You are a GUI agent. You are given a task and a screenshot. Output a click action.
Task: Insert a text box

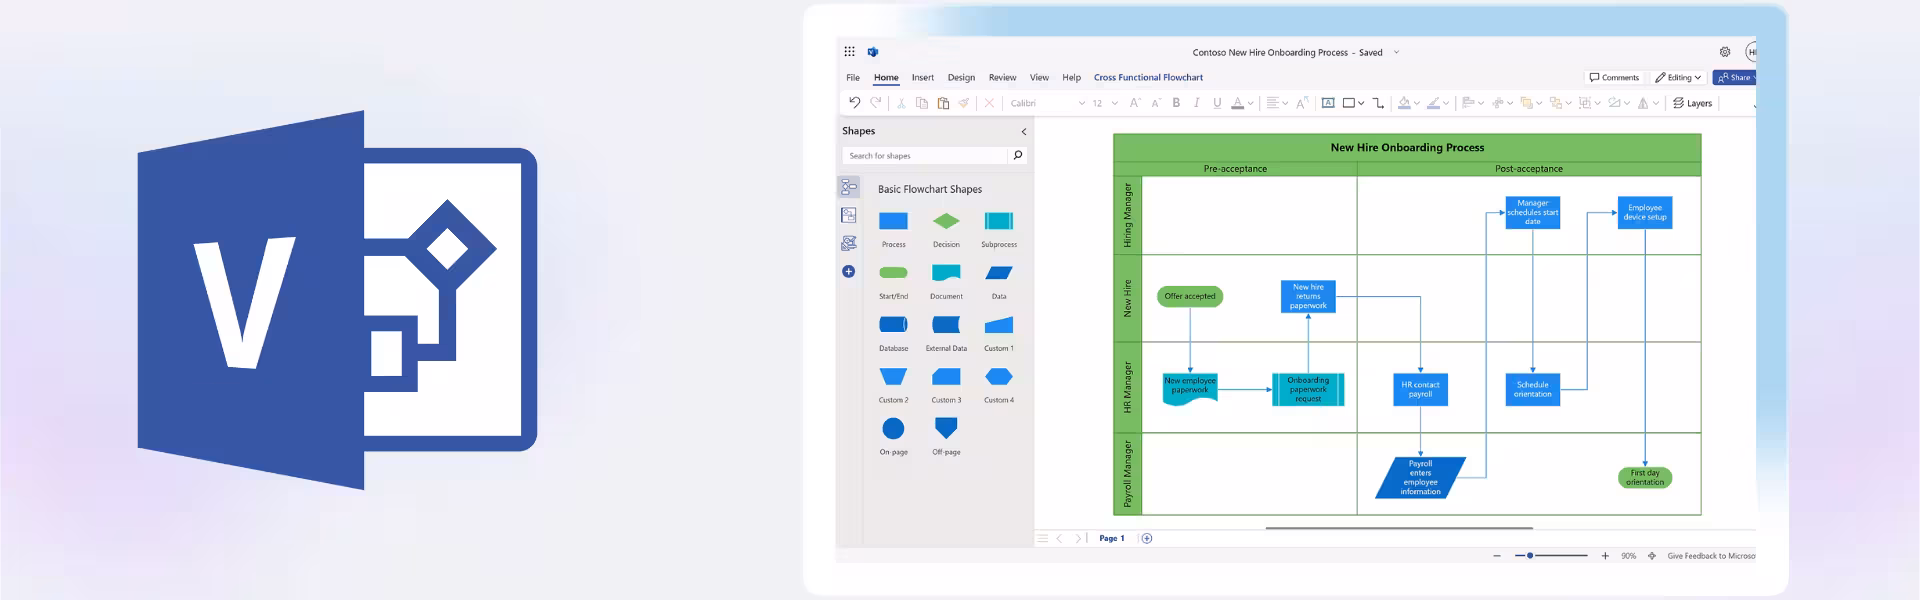[1328, 103]
